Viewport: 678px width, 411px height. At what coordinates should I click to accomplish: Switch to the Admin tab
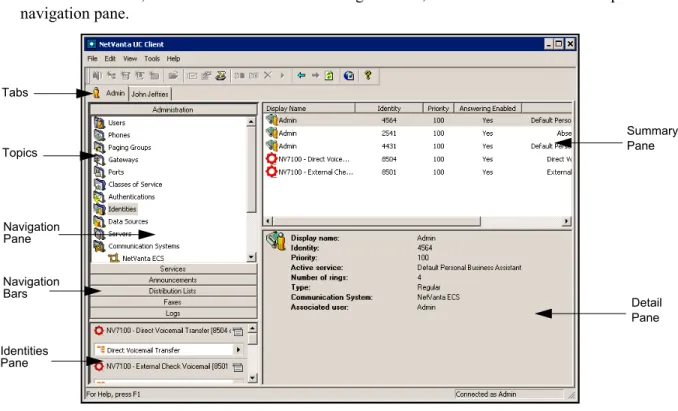tap(110, 93)
